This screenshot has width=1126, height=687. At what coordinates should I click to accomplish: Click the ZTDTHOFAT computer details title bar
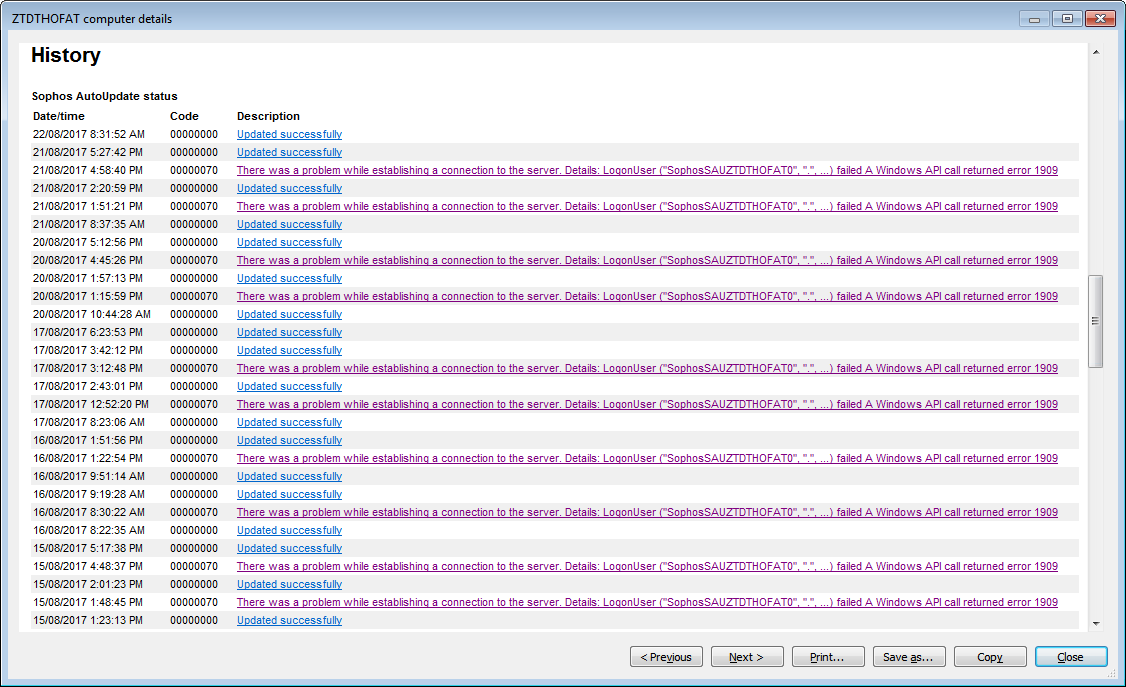click(92, 19)
